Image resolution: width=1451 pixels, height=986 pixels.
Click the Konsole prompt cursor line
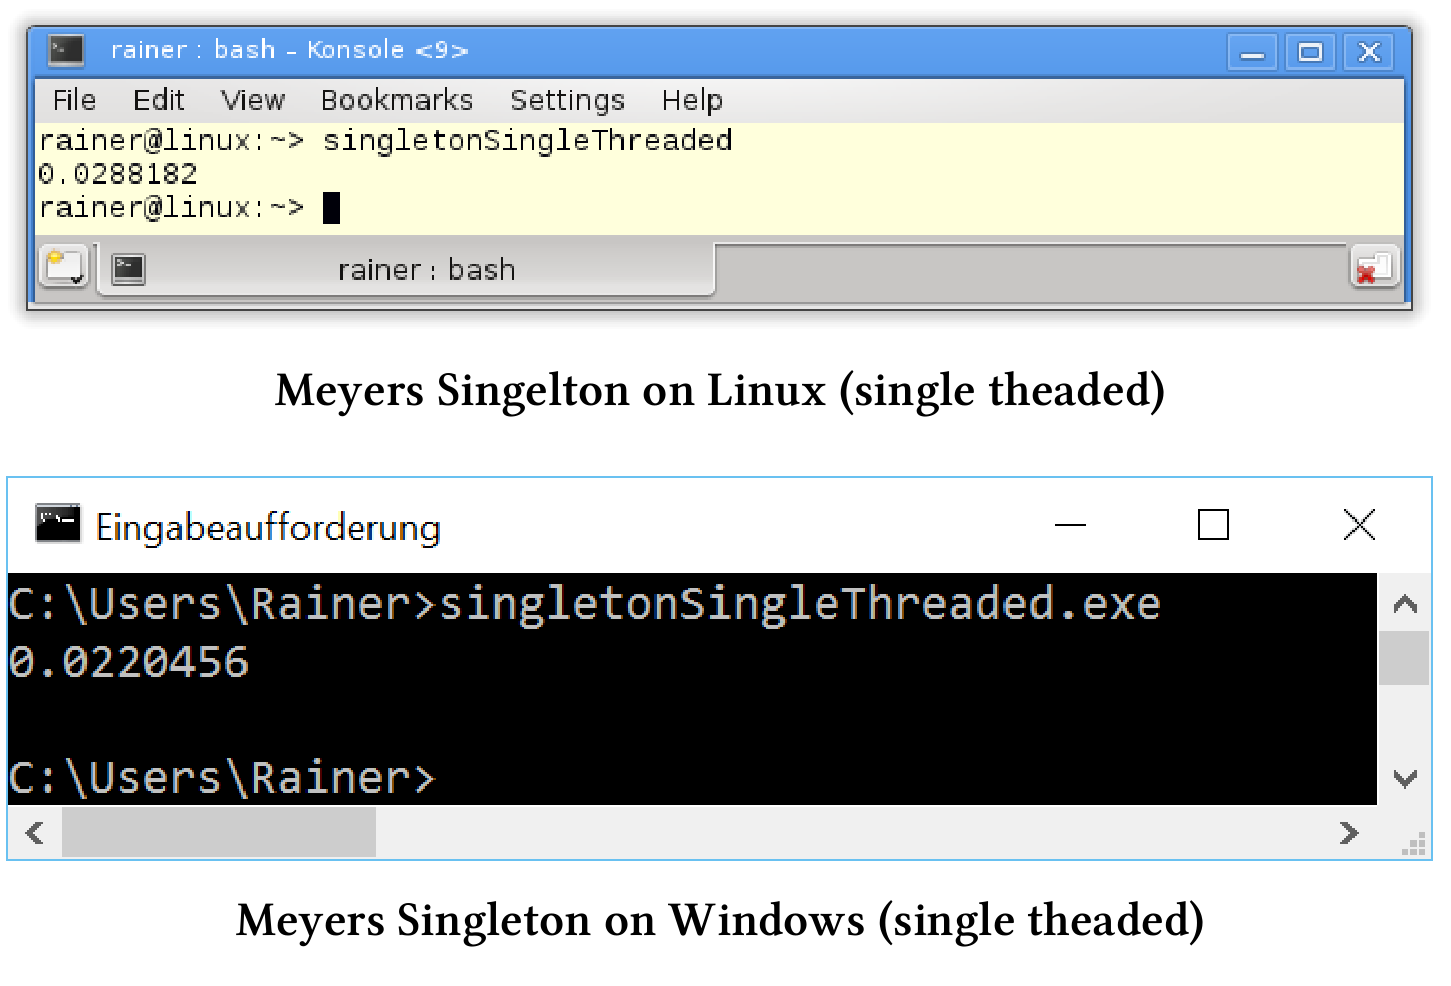pos(190,208)
